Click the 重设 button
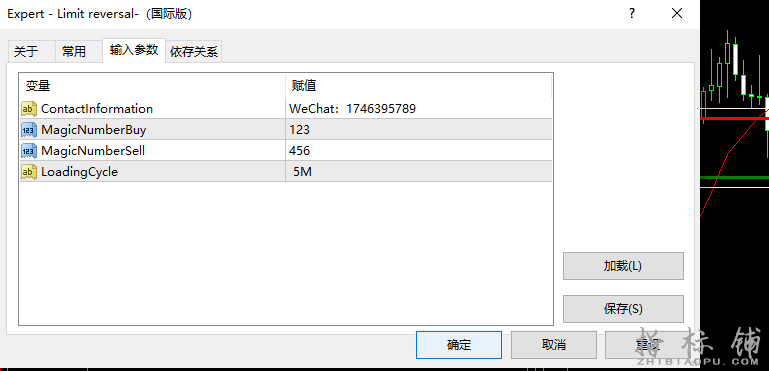The image size is (769, 371). click(648, 345)
